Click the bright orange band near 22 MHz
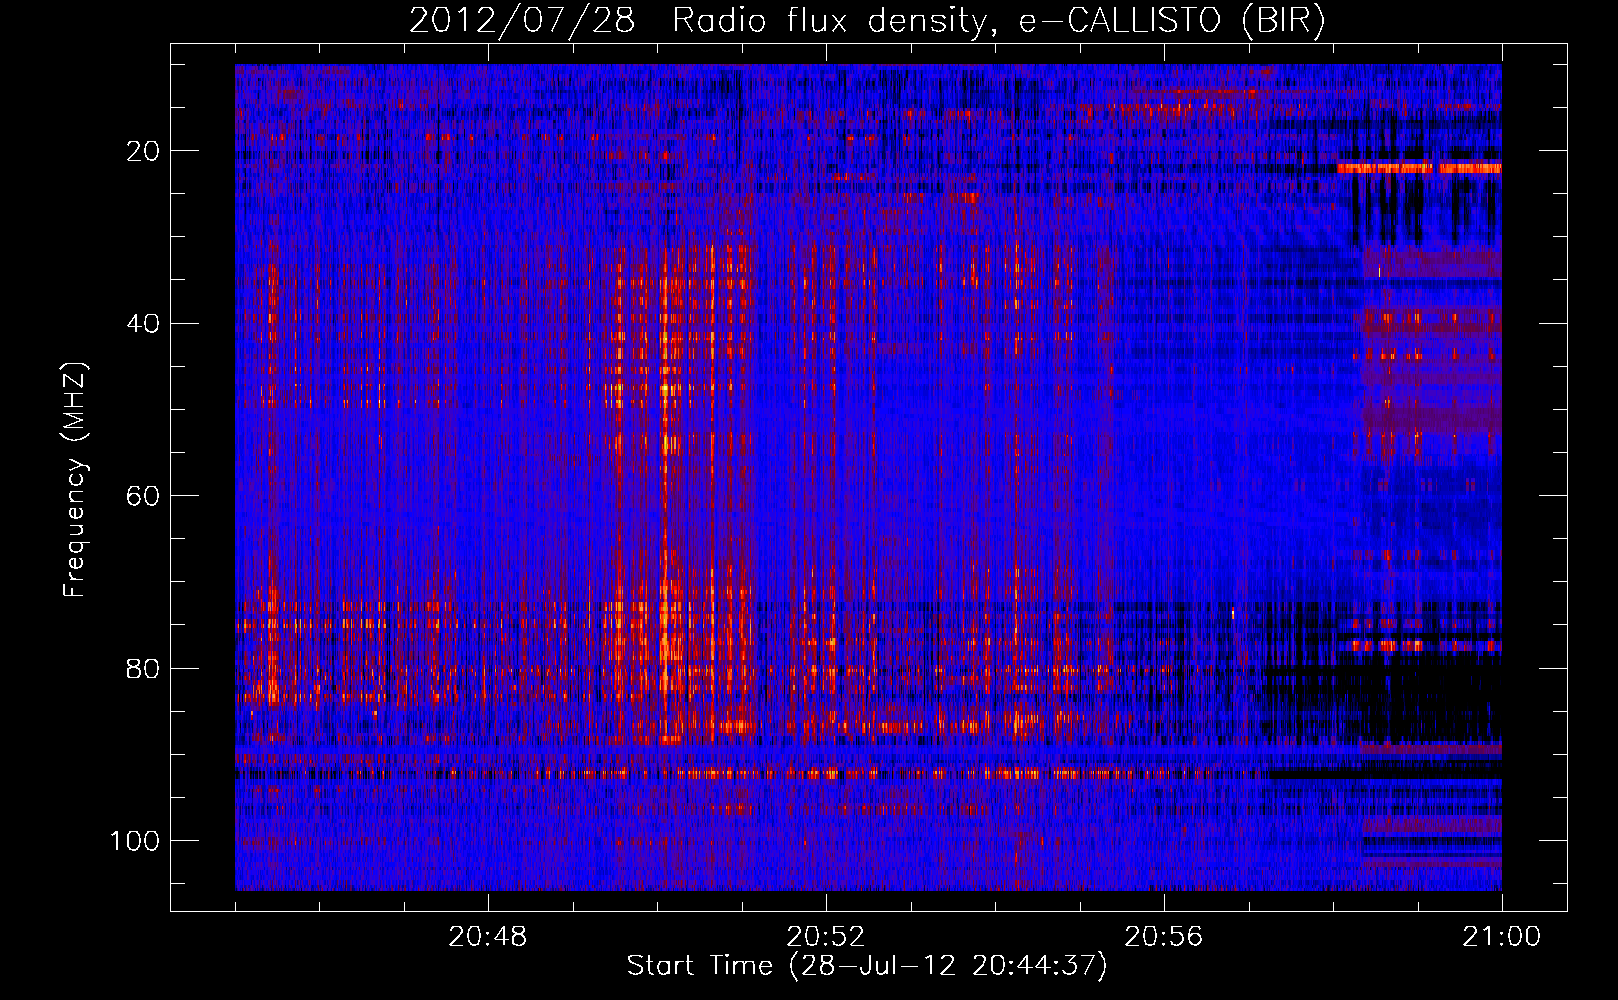Viewport: 1618px width, 1000px height. (1419, 168)
